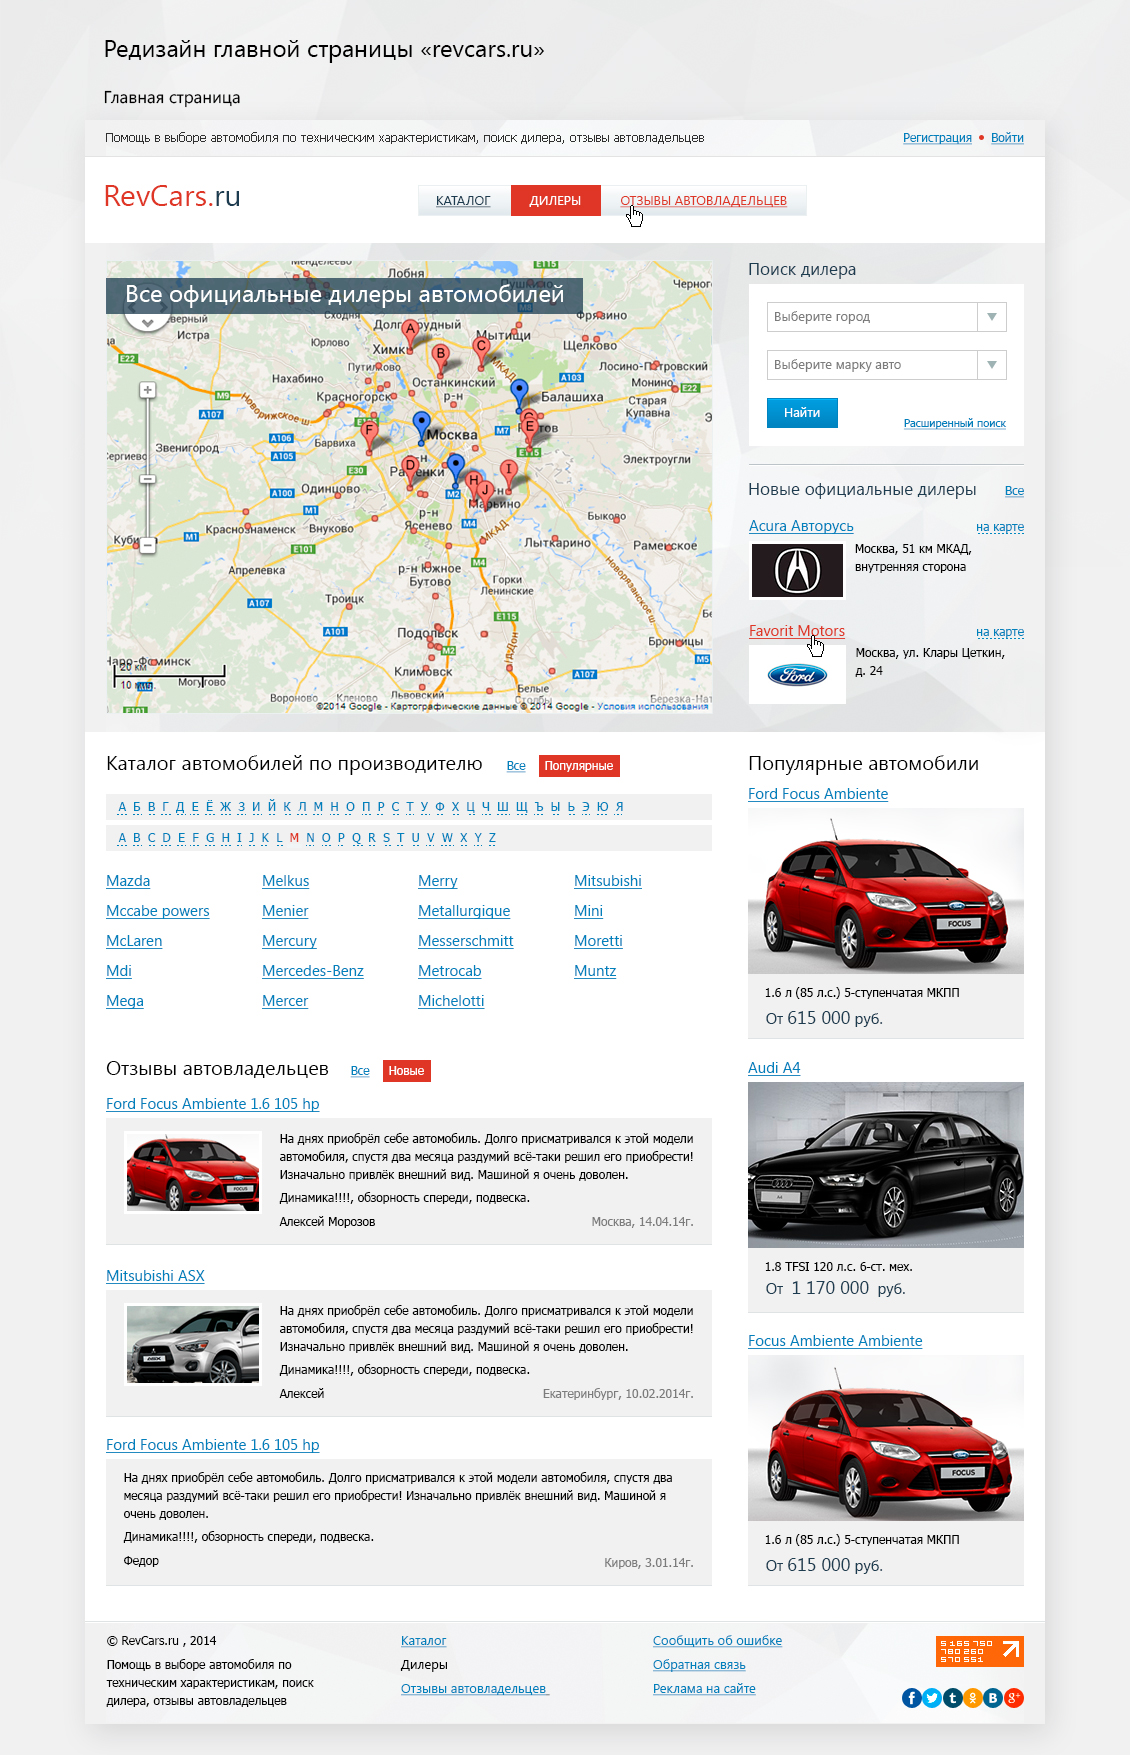Select the 'Популярные' catalog filter tag
The height and width of the screenshot is (1755, 1130).
579,766
